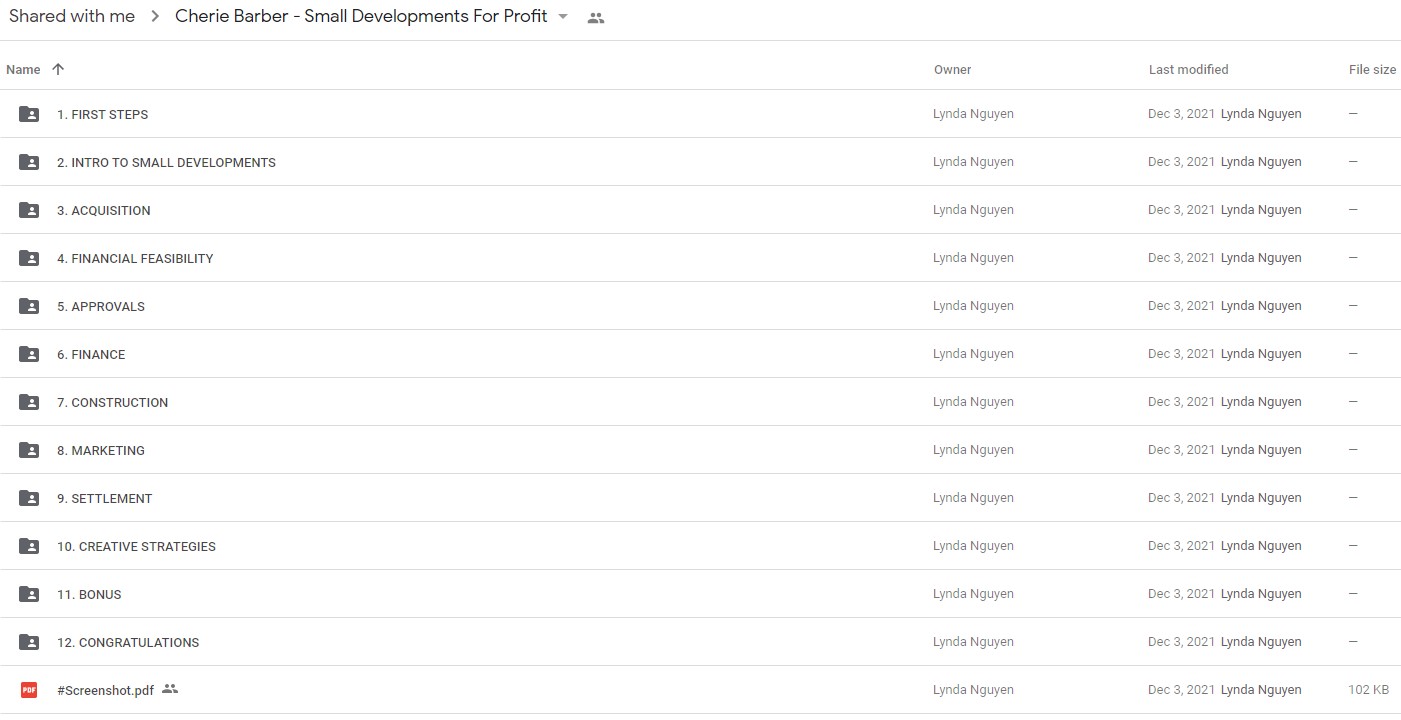Select the folder icon for 10. CREATIVE STRATEGIES
Viewport: 1401px width, 720px height.
[x=29, y=546]
